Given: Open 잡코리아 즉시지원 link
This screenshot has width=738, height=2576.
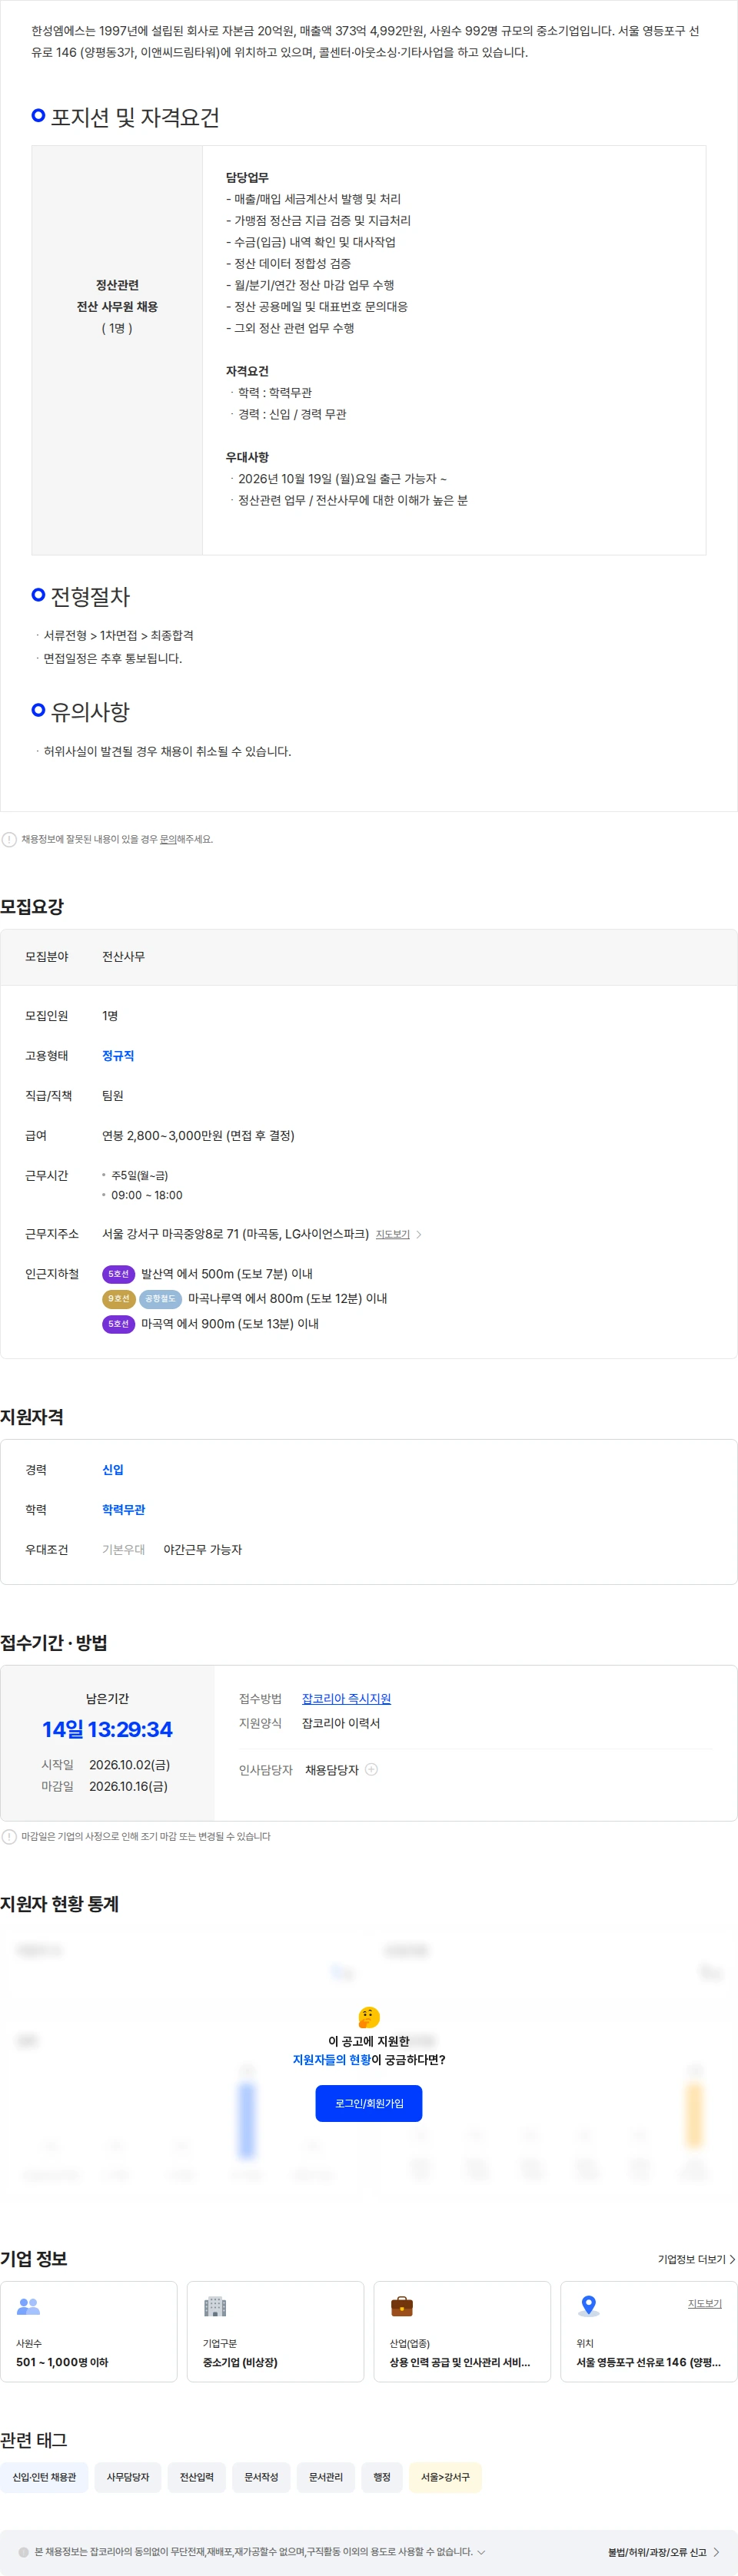Looking at the screenshot, I should point(346,1698).
